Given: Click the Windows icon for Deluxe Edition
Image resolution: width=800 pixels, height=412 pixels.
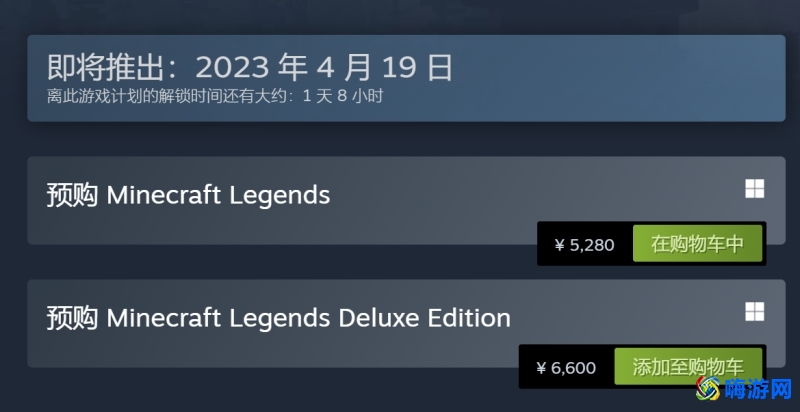Looking at the screenshot, I should (x=755, y=312).
